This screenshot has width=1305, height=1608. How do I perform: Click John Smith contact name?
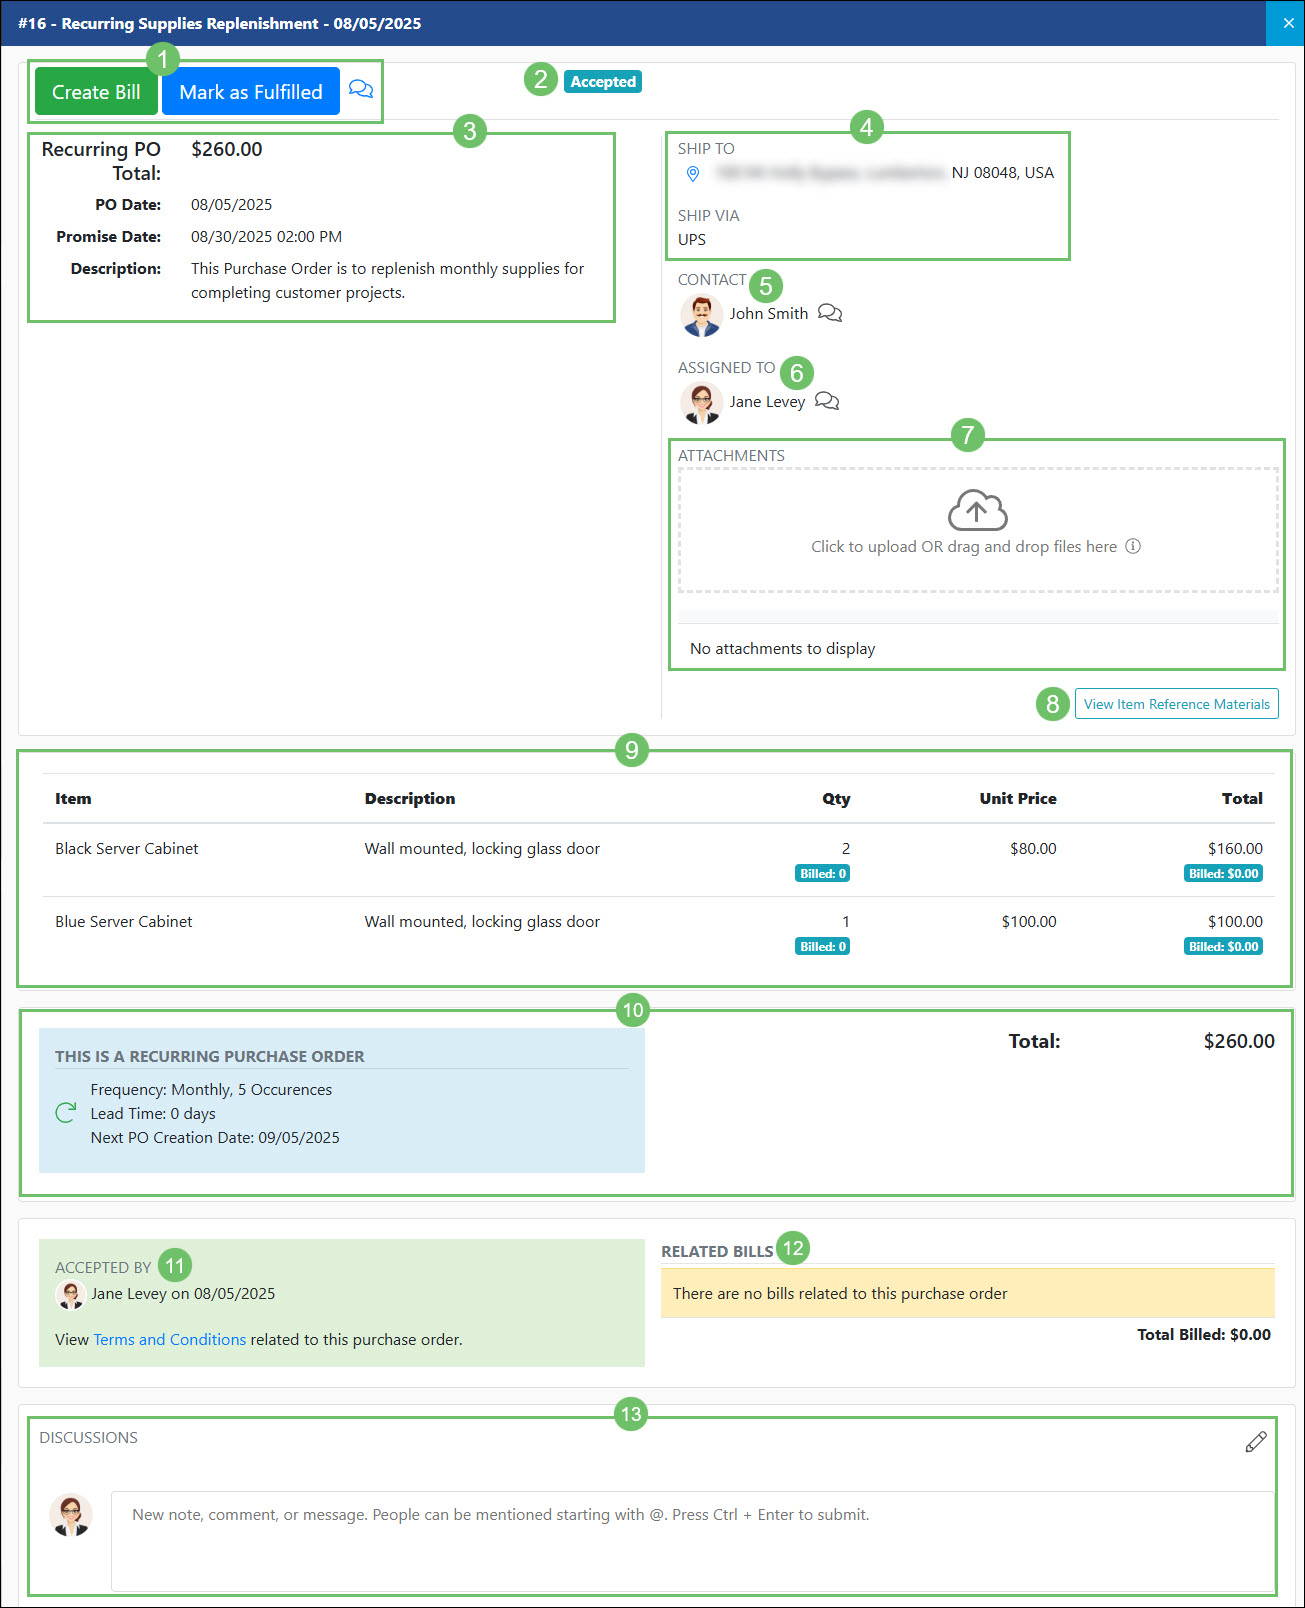point(769,314)
